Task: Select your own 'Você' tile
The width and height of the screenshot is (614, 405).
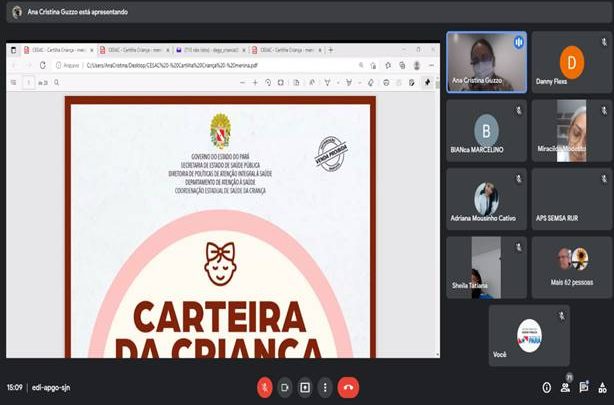Action: 529,336
